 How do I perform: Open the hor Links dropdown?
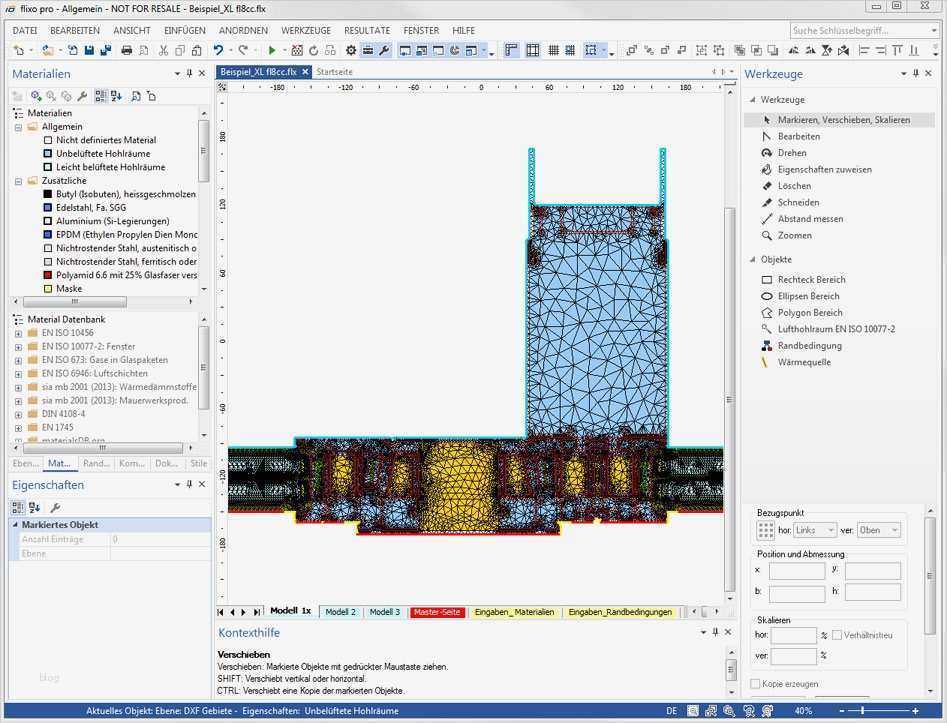[815, 530]
